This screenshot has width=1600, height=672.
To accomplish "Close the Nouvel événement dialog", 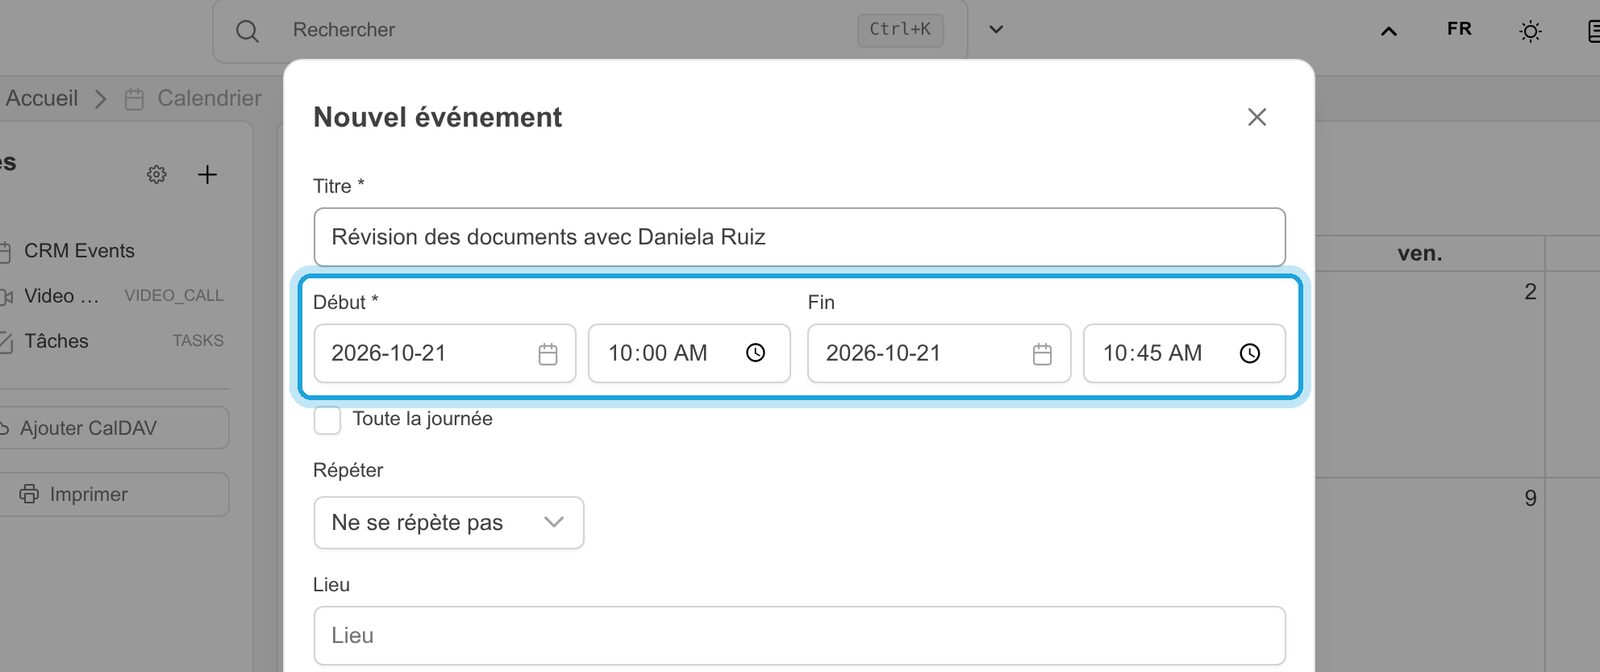I will [x=1257, y=117].
